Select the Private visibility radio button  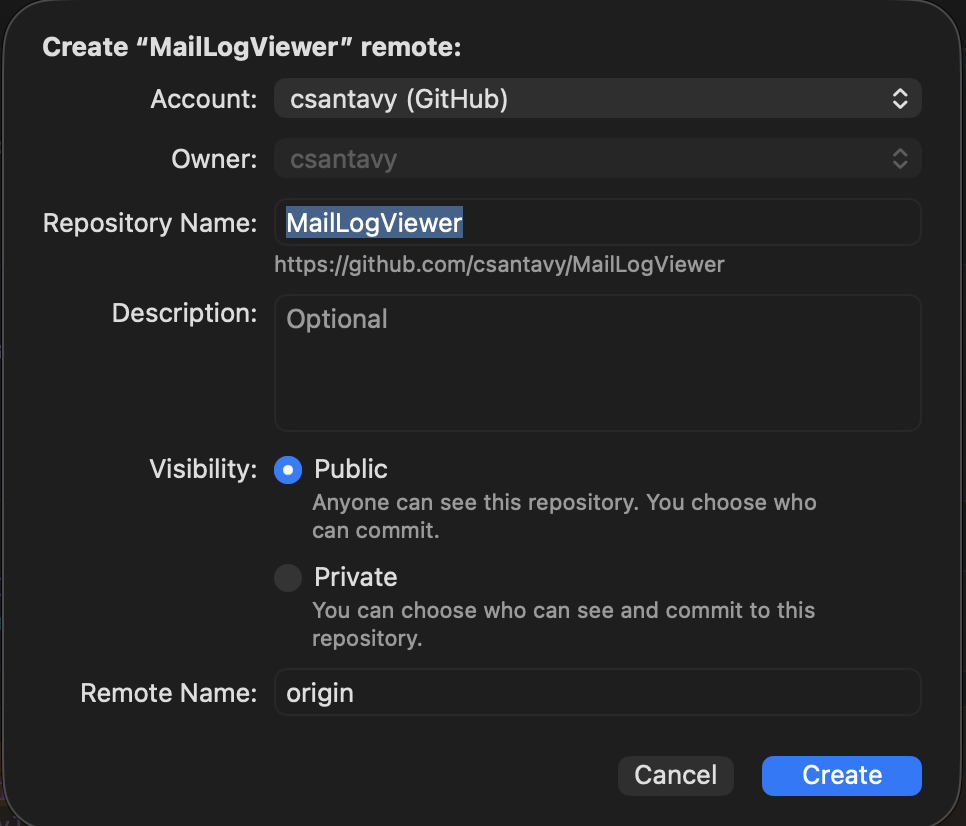point(288,578)
